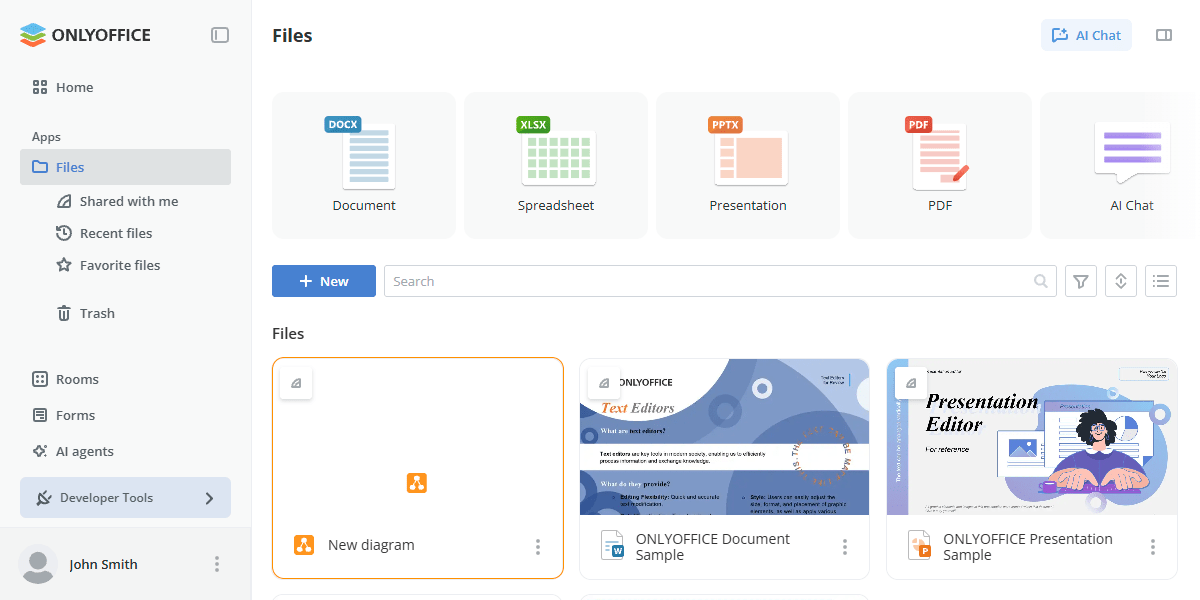Create a new PDF
This screenshot has height=600, width=1200.
[940, 165]
